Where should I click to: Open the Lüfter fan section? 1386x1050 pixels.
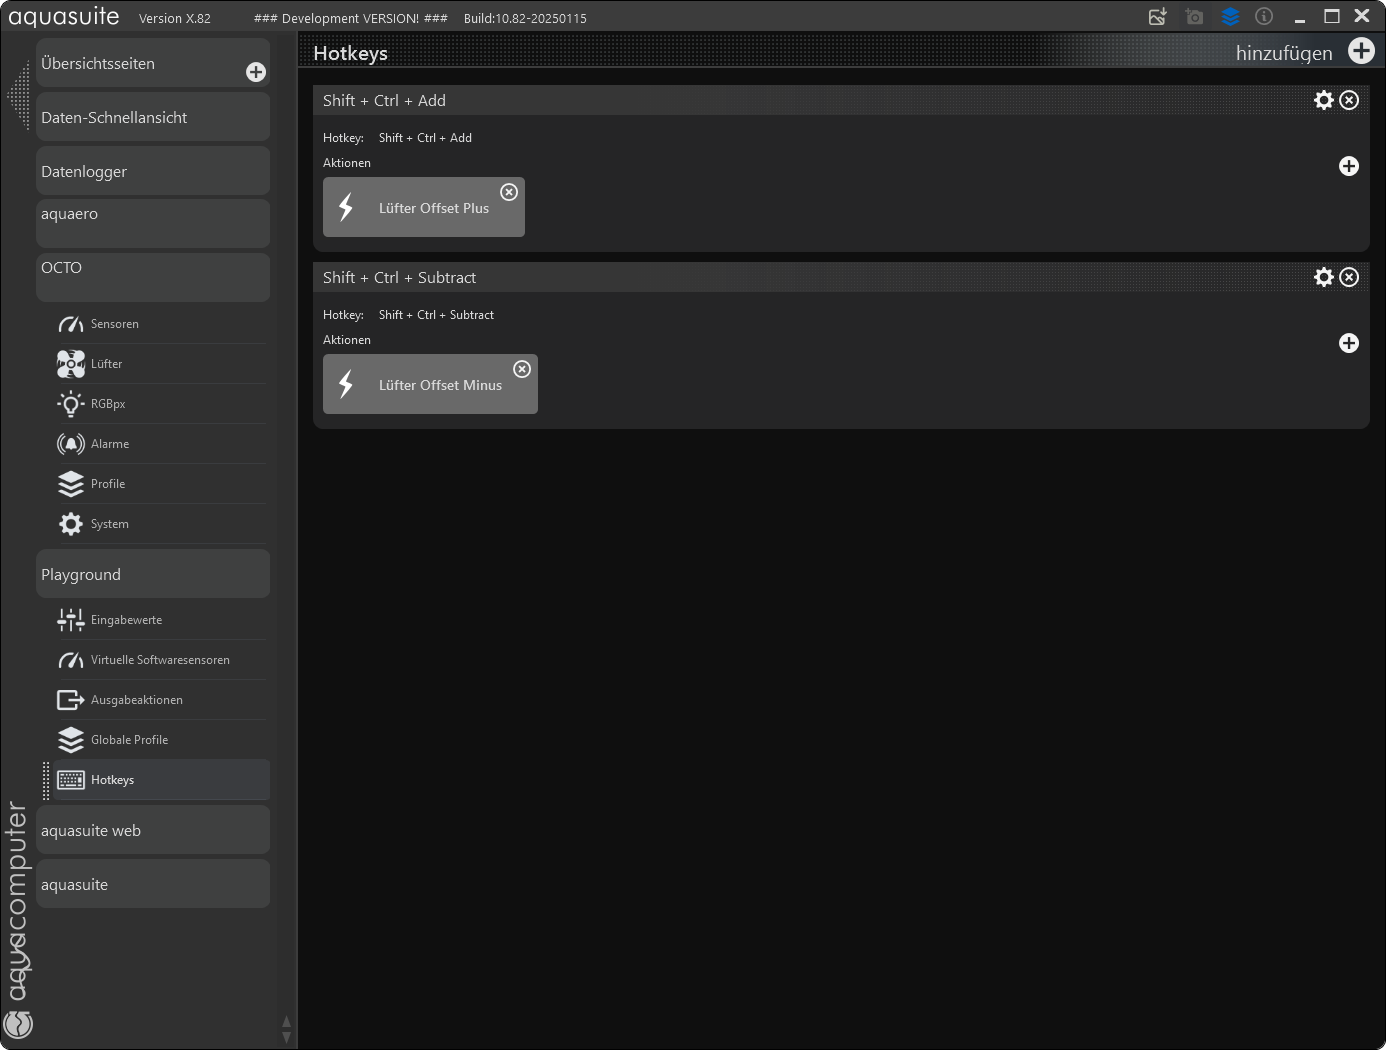point(106,364)
